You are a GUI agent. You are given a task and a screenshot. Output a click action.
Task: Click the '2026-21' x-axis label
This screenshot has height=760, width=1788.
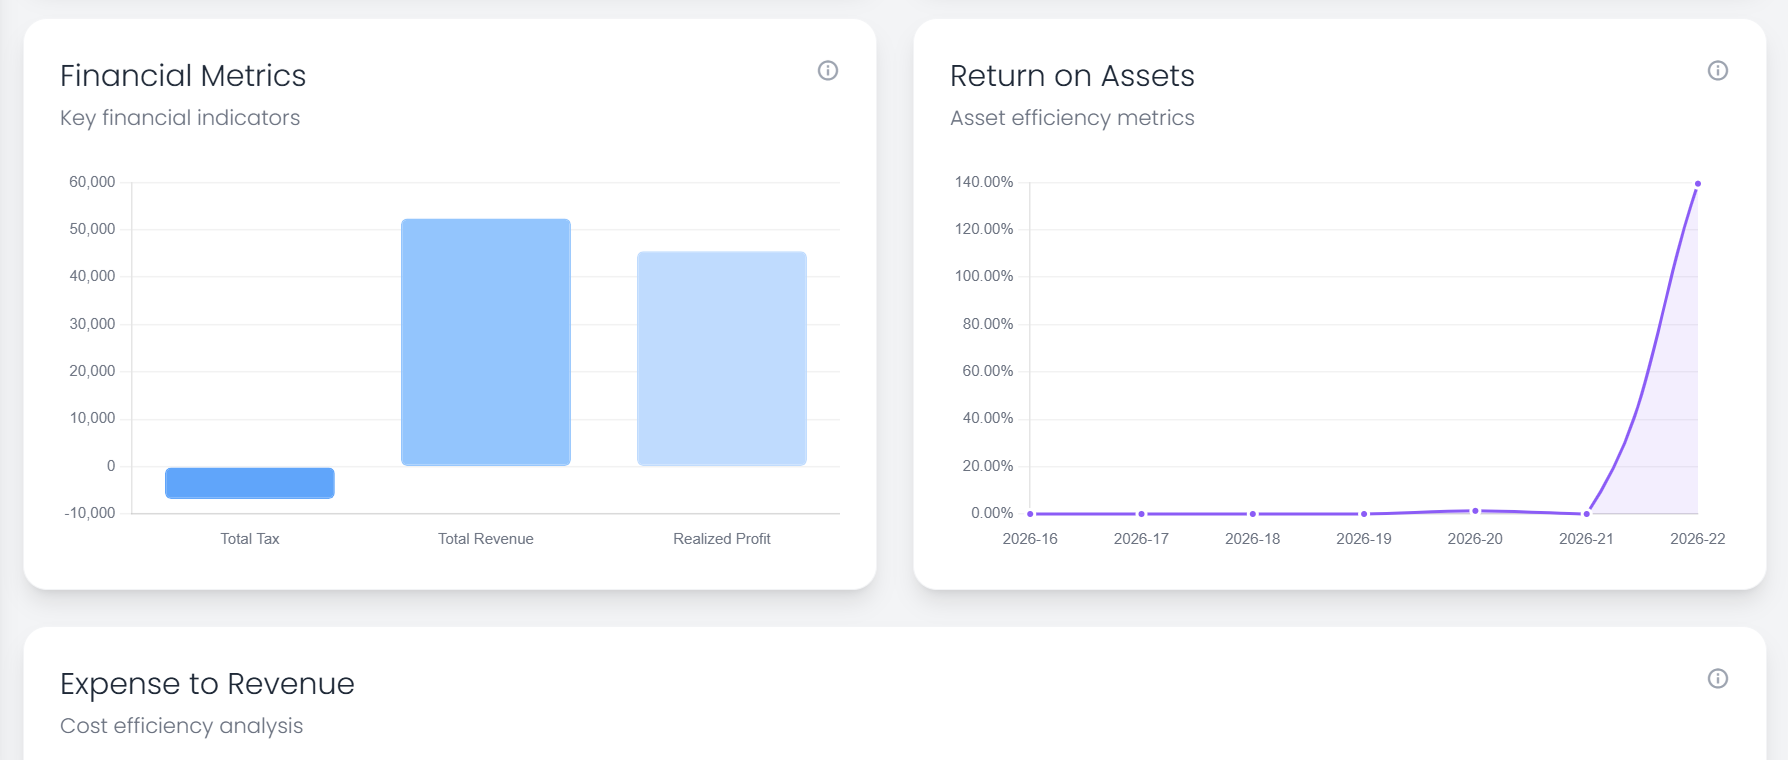[1586, 539]
